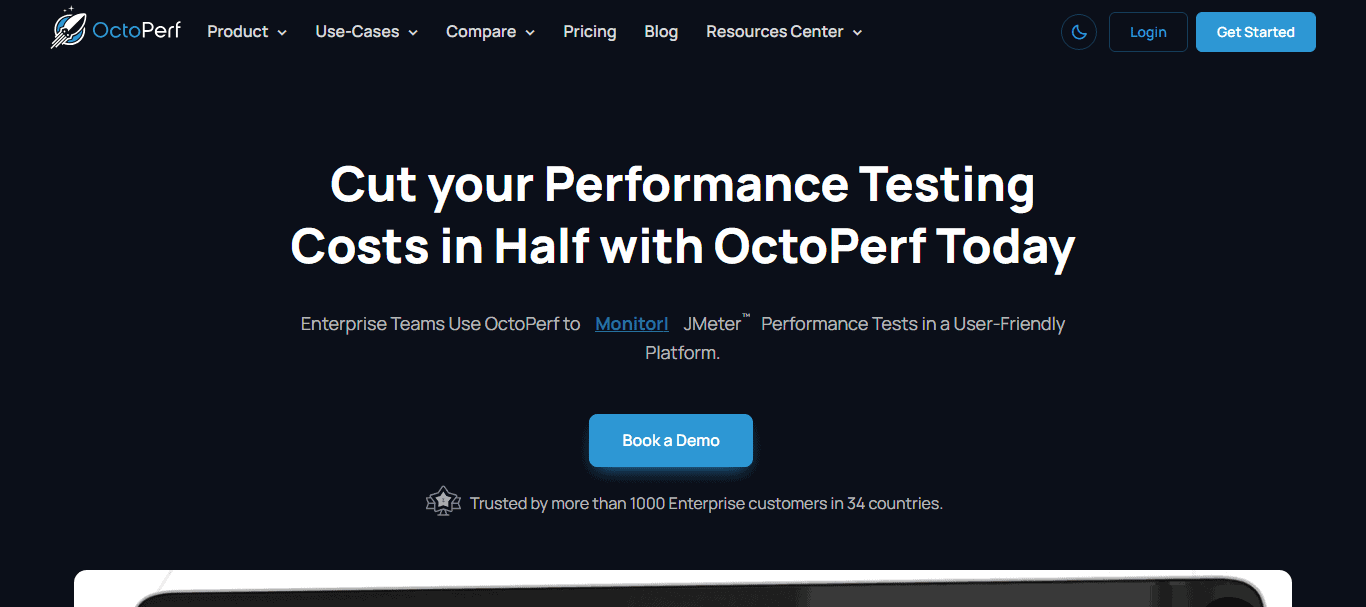Open the Compare dropdown chevron
This screenshot has height=607, width=1366.
(530, 33)
